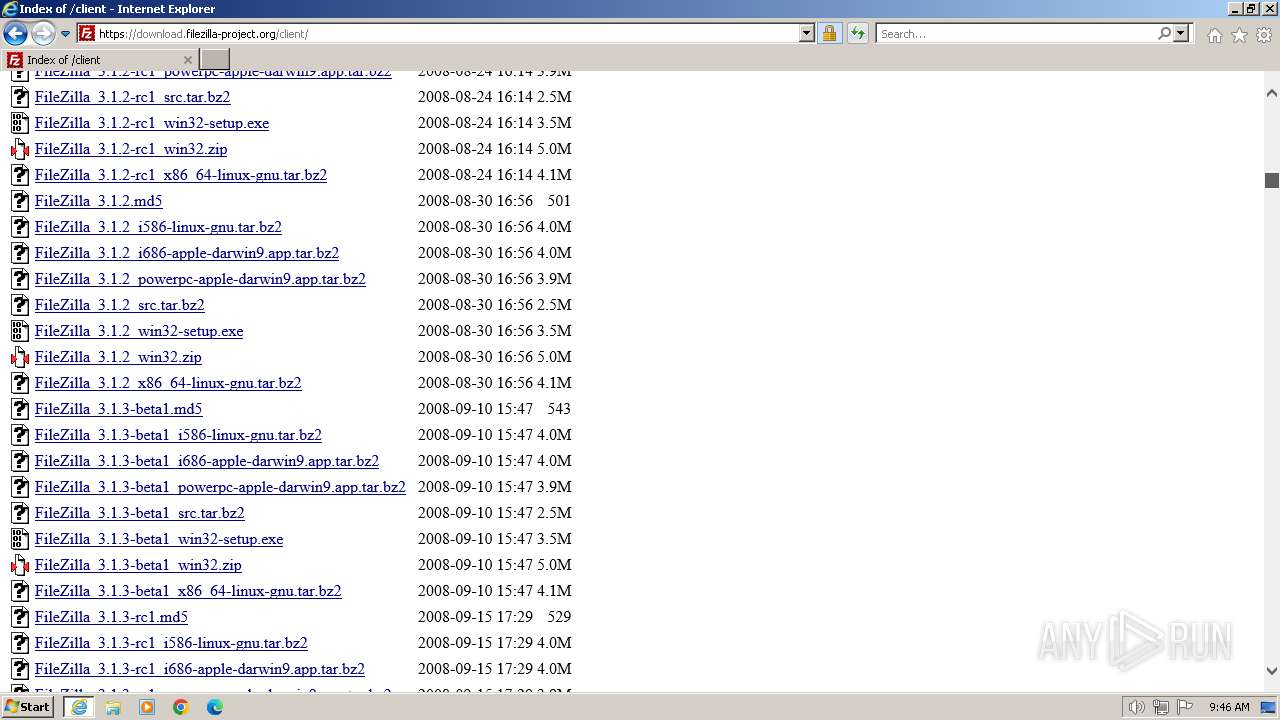
Task: Download FileZilla_3.1.3-beta1_win32-setup.exe
Action: [x=159, y=539]
